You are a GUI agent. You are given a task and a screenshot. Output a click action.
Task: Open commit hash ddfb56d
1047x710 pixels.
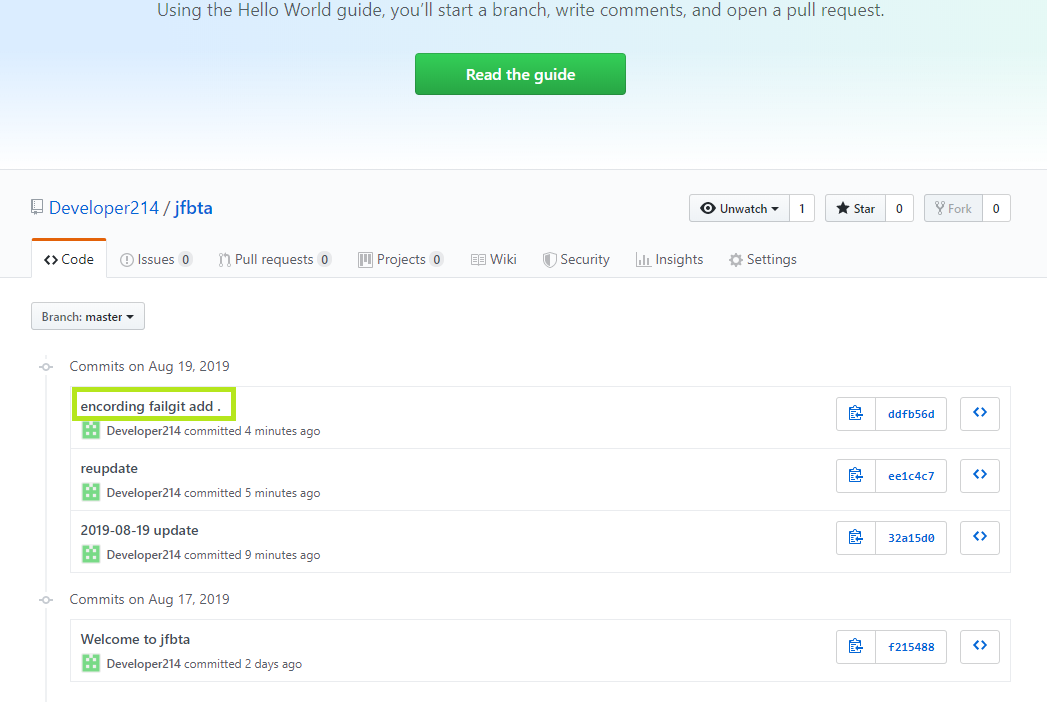[x=911, y=414]
